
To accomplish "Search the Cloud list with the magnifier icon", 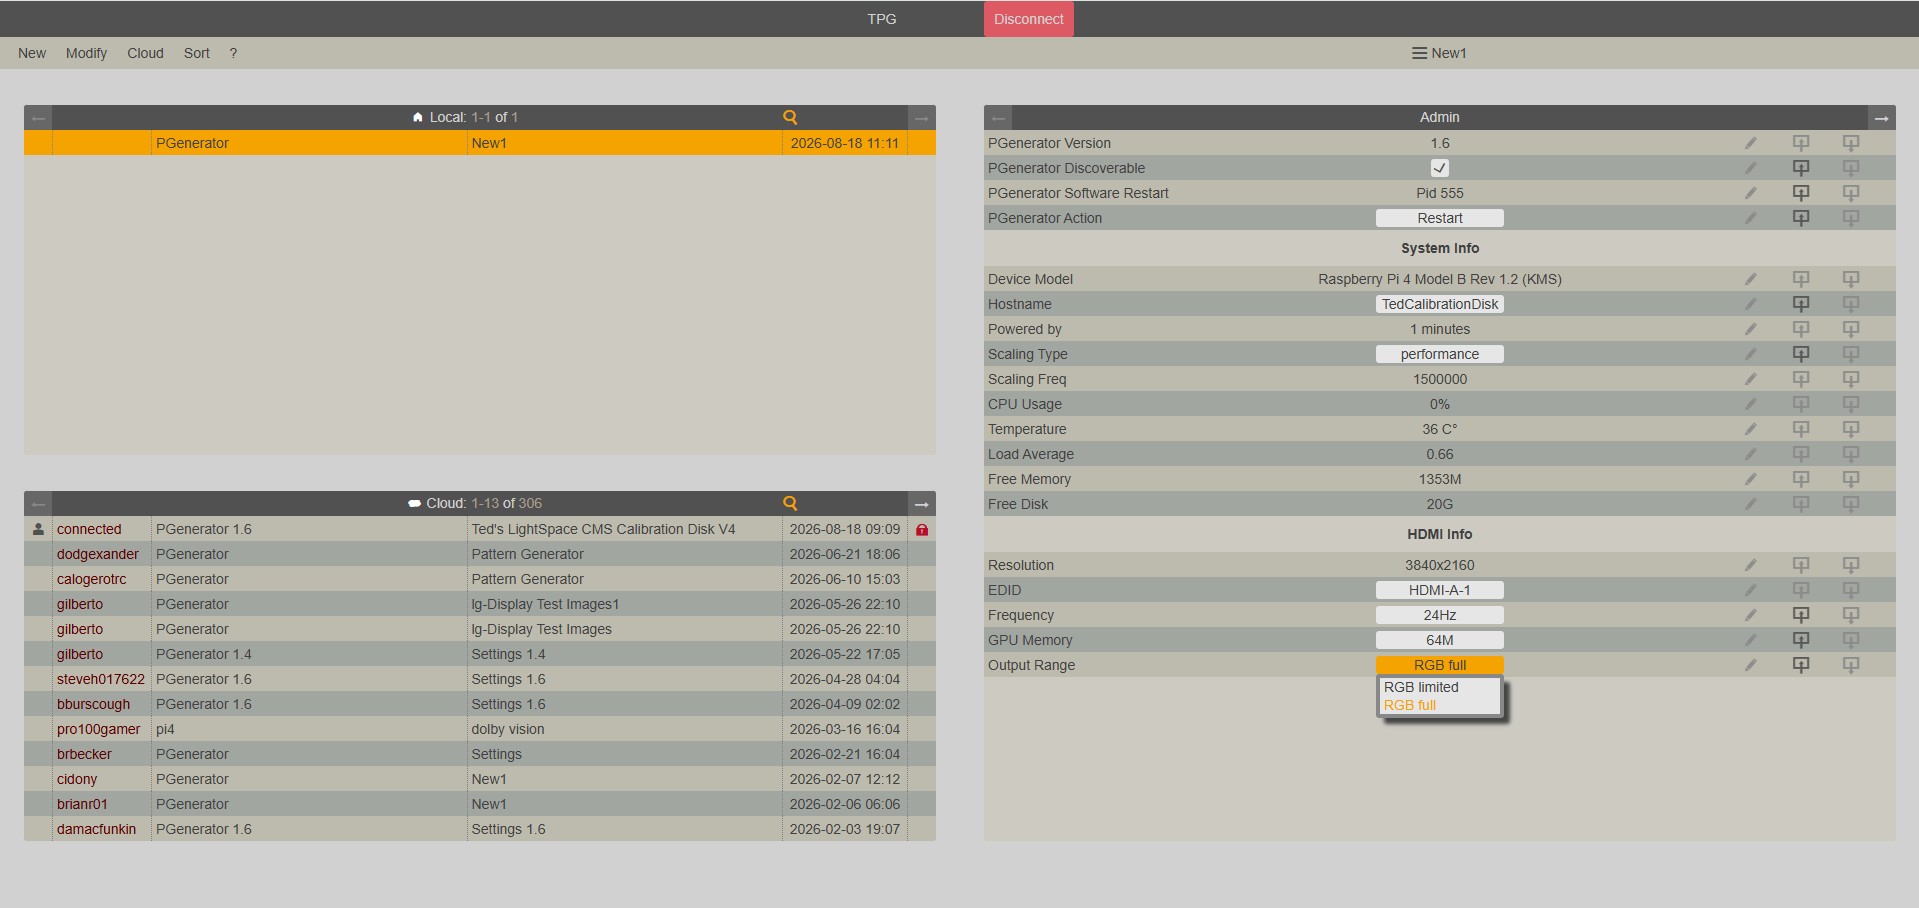I will coord(790,503).
